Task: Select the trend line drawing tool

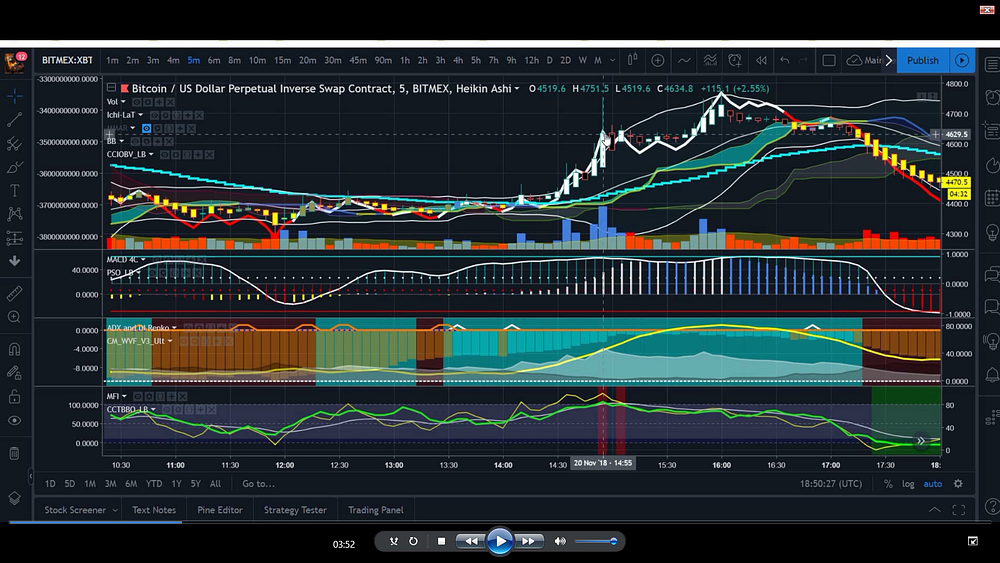Action: pos(15,120)
